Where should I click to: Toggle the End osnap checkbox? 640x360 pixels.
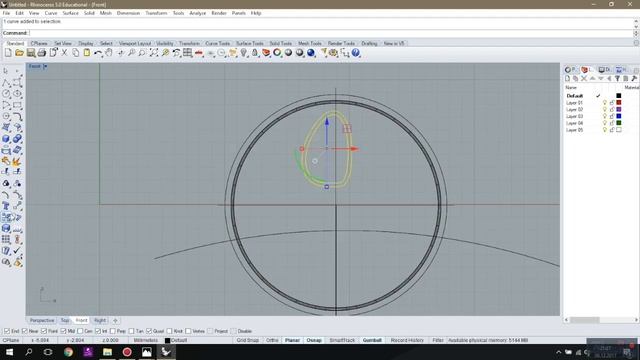pos(7,331)
